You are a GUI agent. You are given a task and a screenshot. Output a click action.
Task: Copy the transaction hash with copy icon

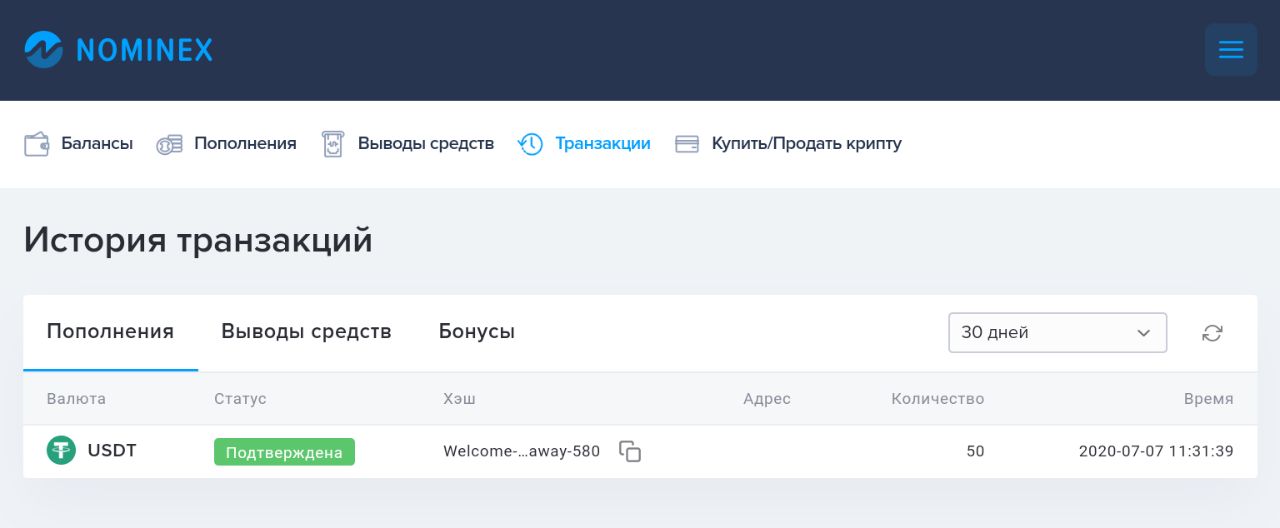[x=630, y=451]
